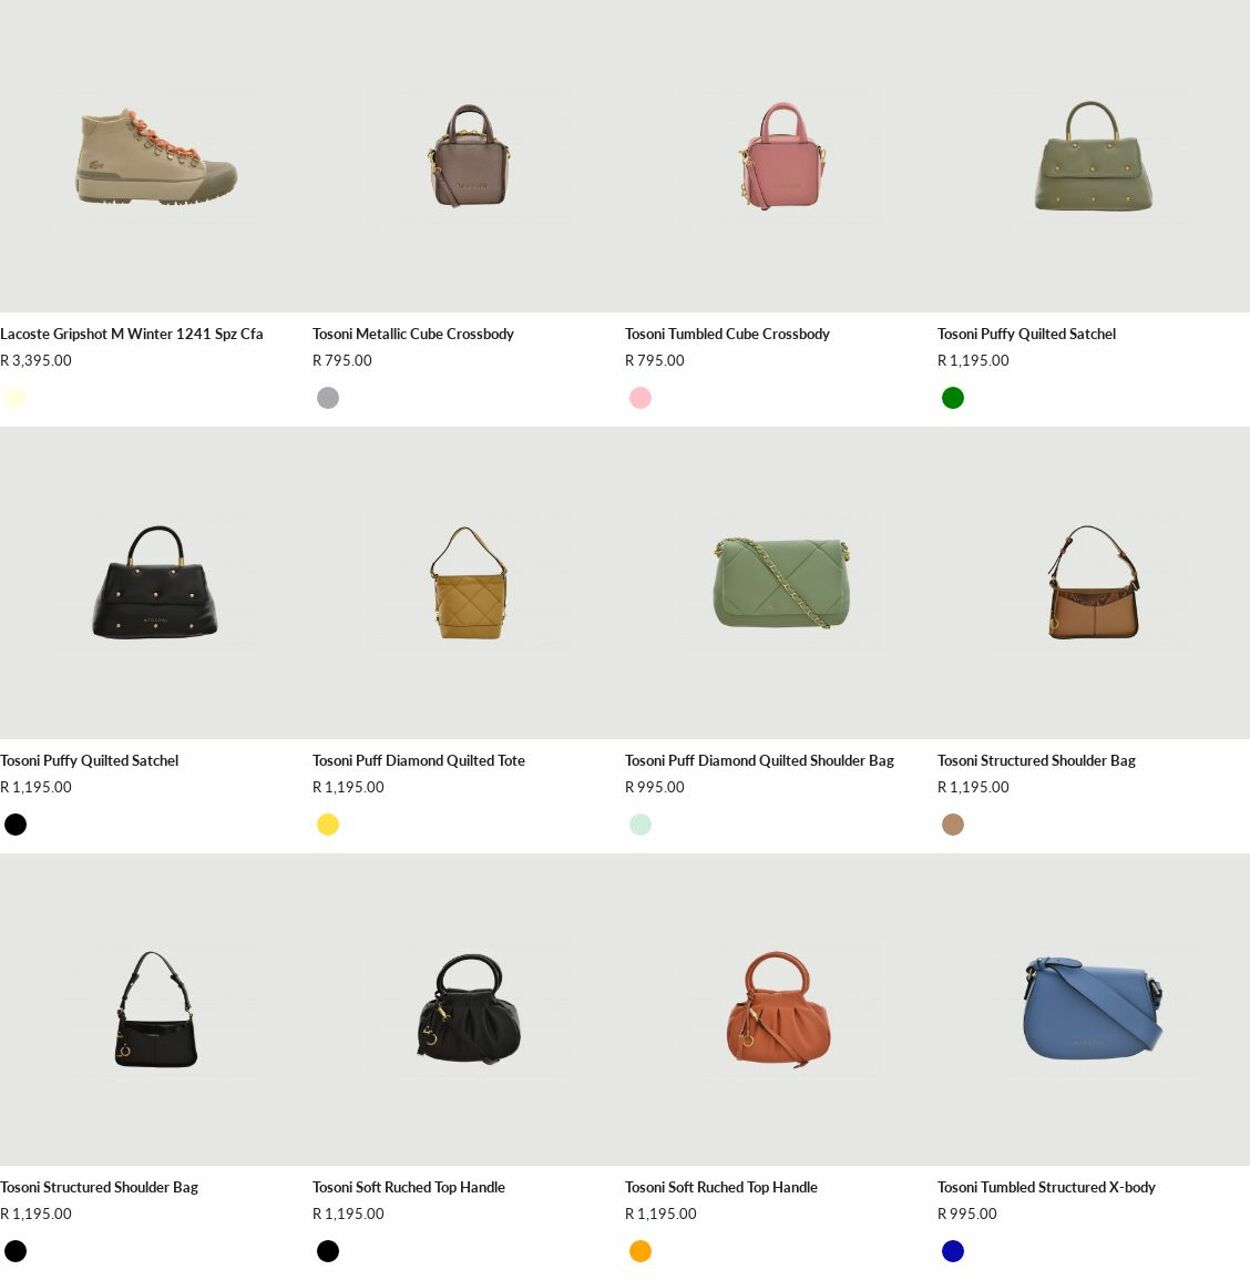This screenshot has height=1280, width=1250.
Task: Click the Tosoni Metallic Cube Crossbody title
Action: point(413,334)
